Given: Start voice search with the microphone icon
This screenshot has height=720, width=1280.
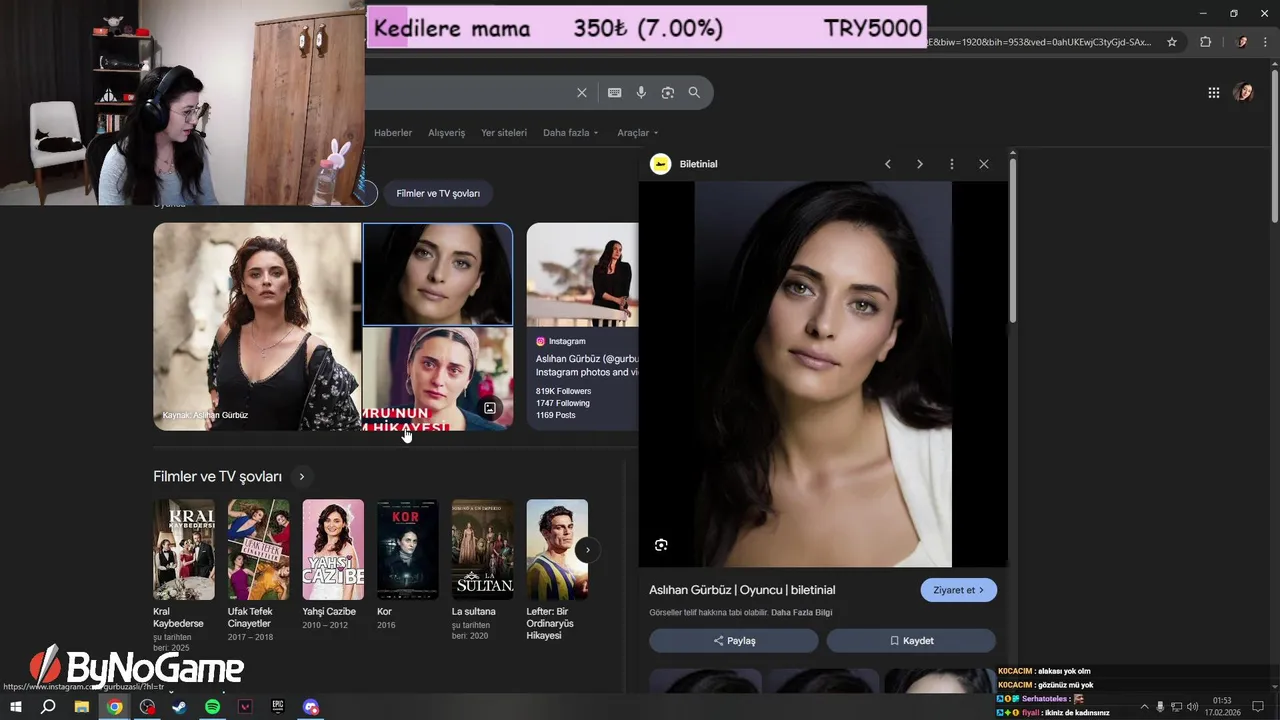Looking at the screenshot, I should point(641,93).
